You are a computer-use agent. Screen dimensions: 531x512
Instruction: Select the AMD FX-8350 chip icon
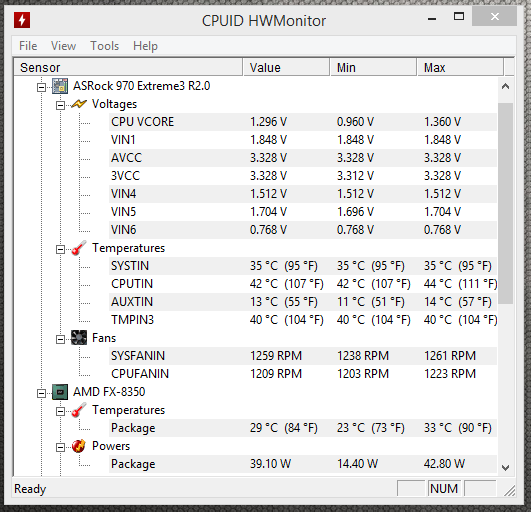60,392
